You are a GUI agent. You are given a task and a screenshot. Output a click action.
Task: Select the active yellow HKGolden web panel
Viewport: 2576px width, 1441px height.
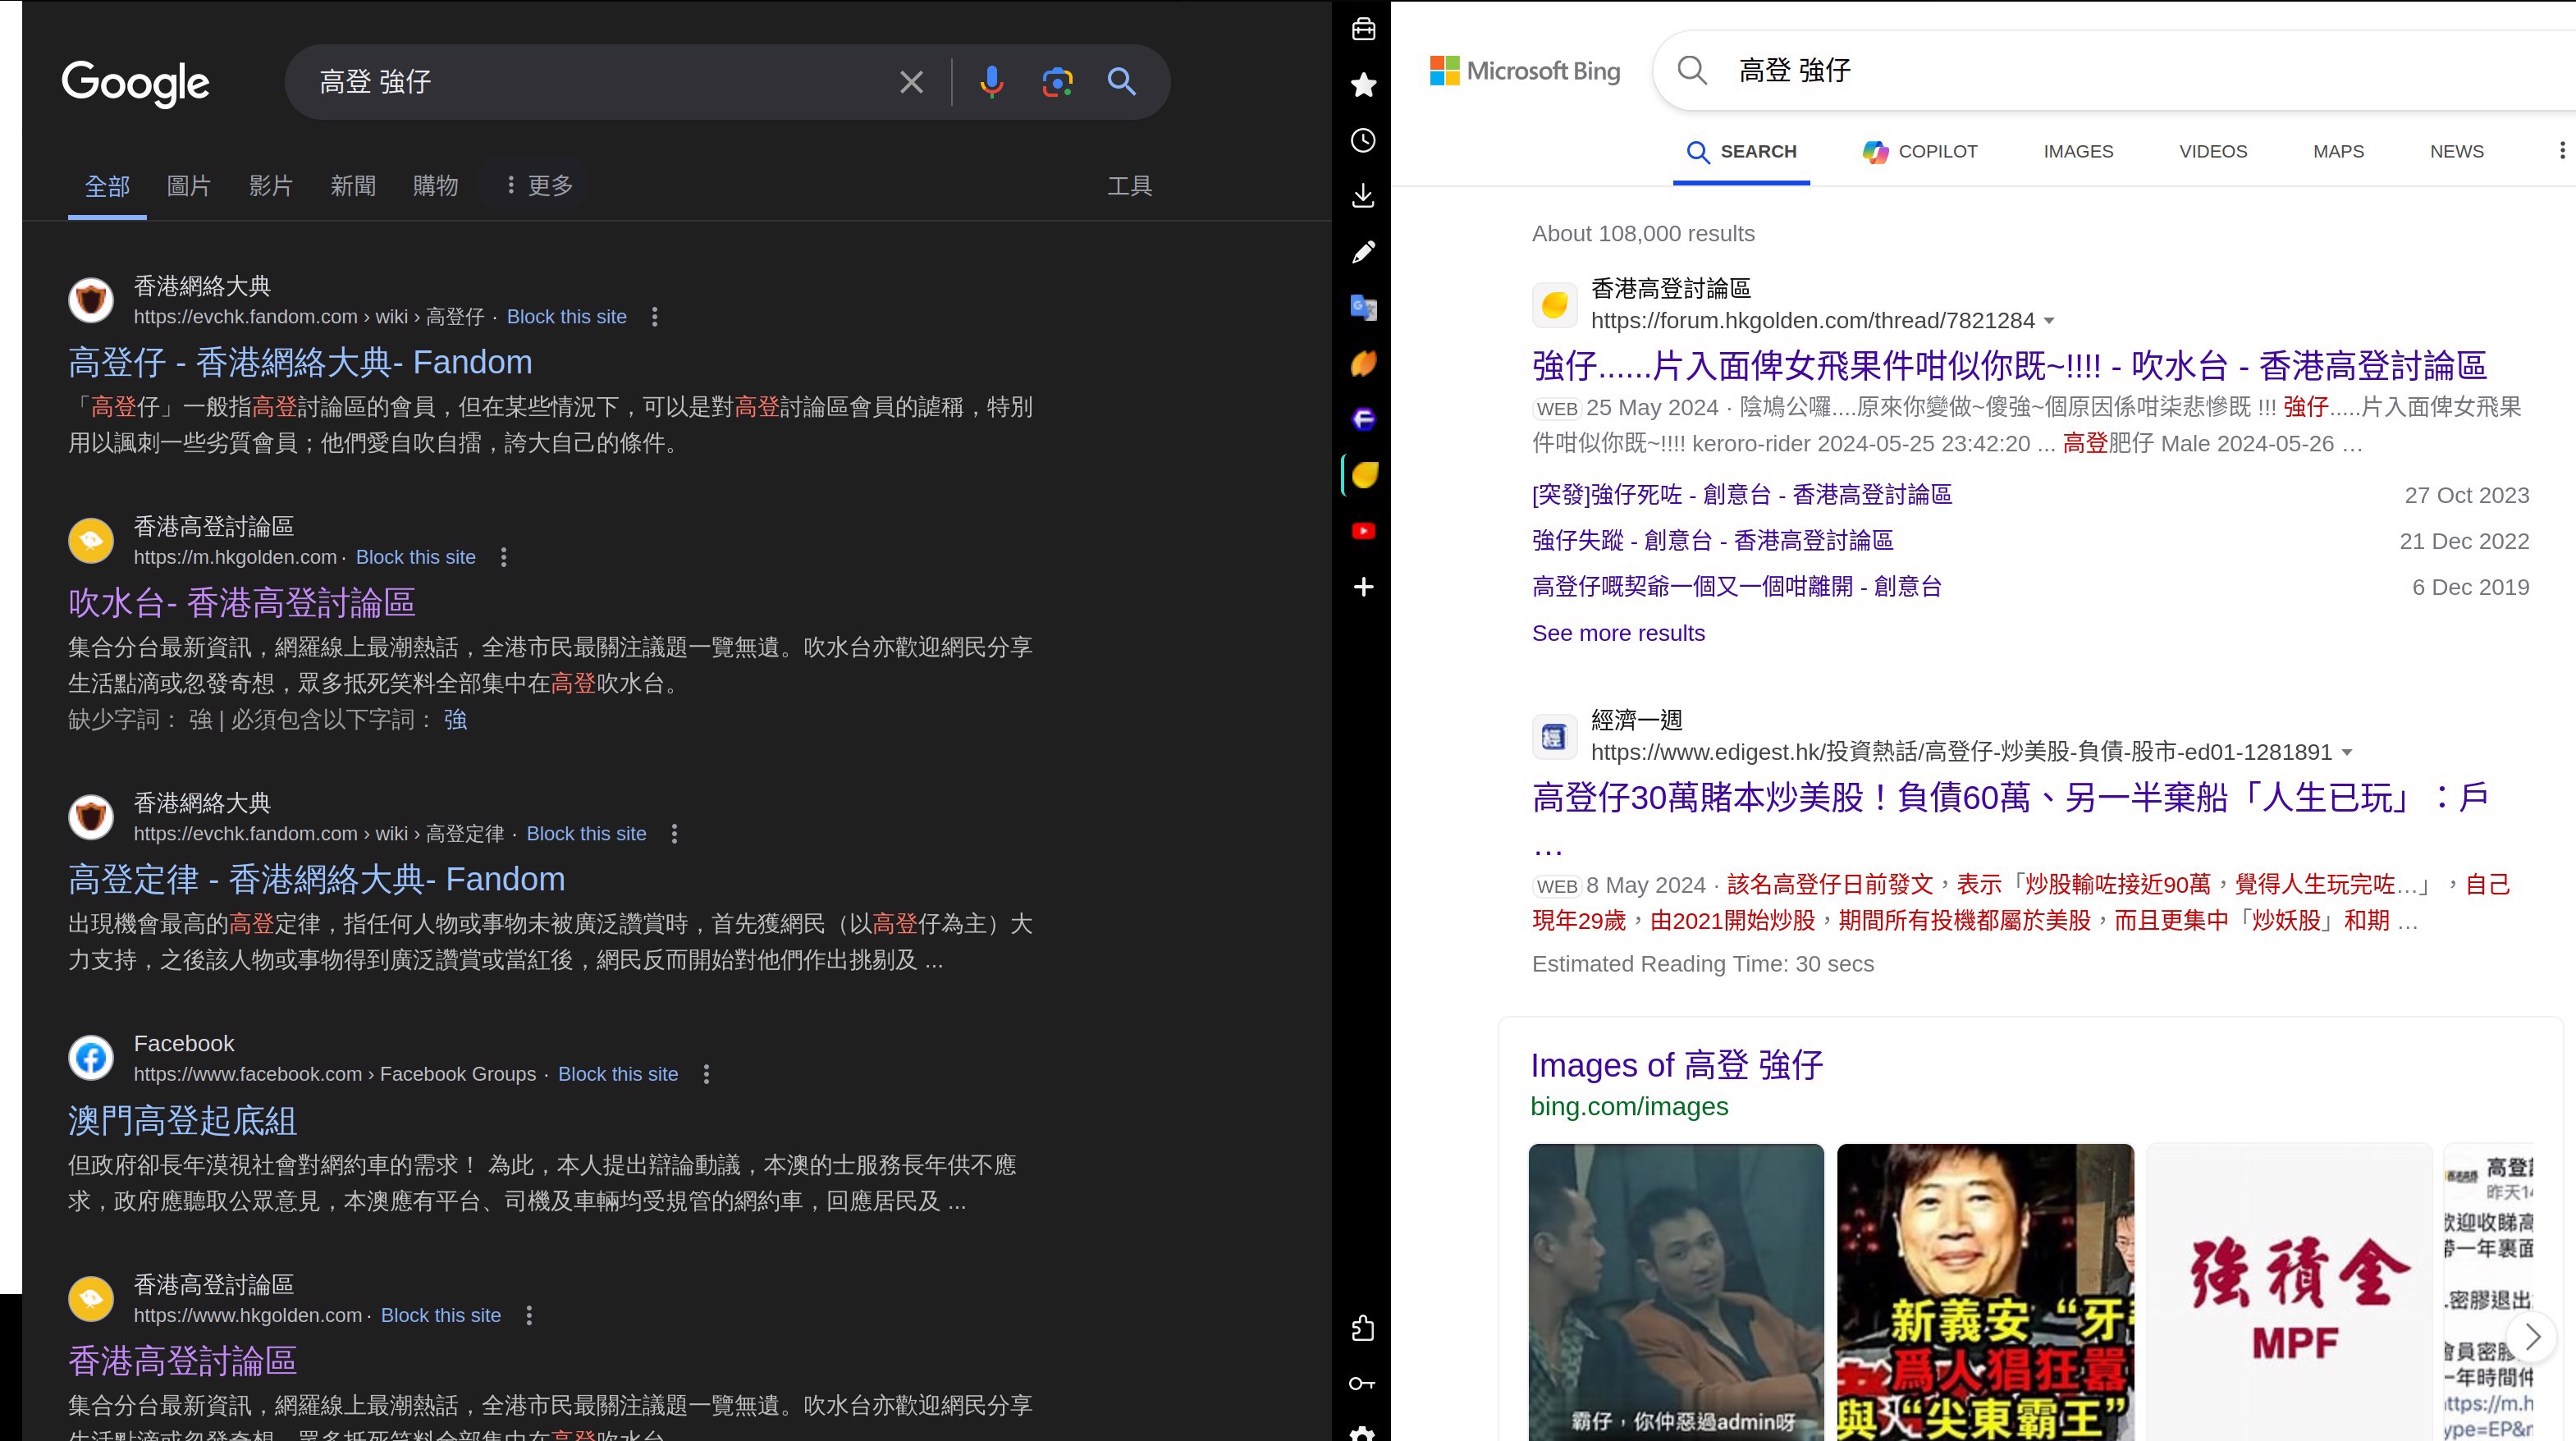click(x=1364, y=475)
